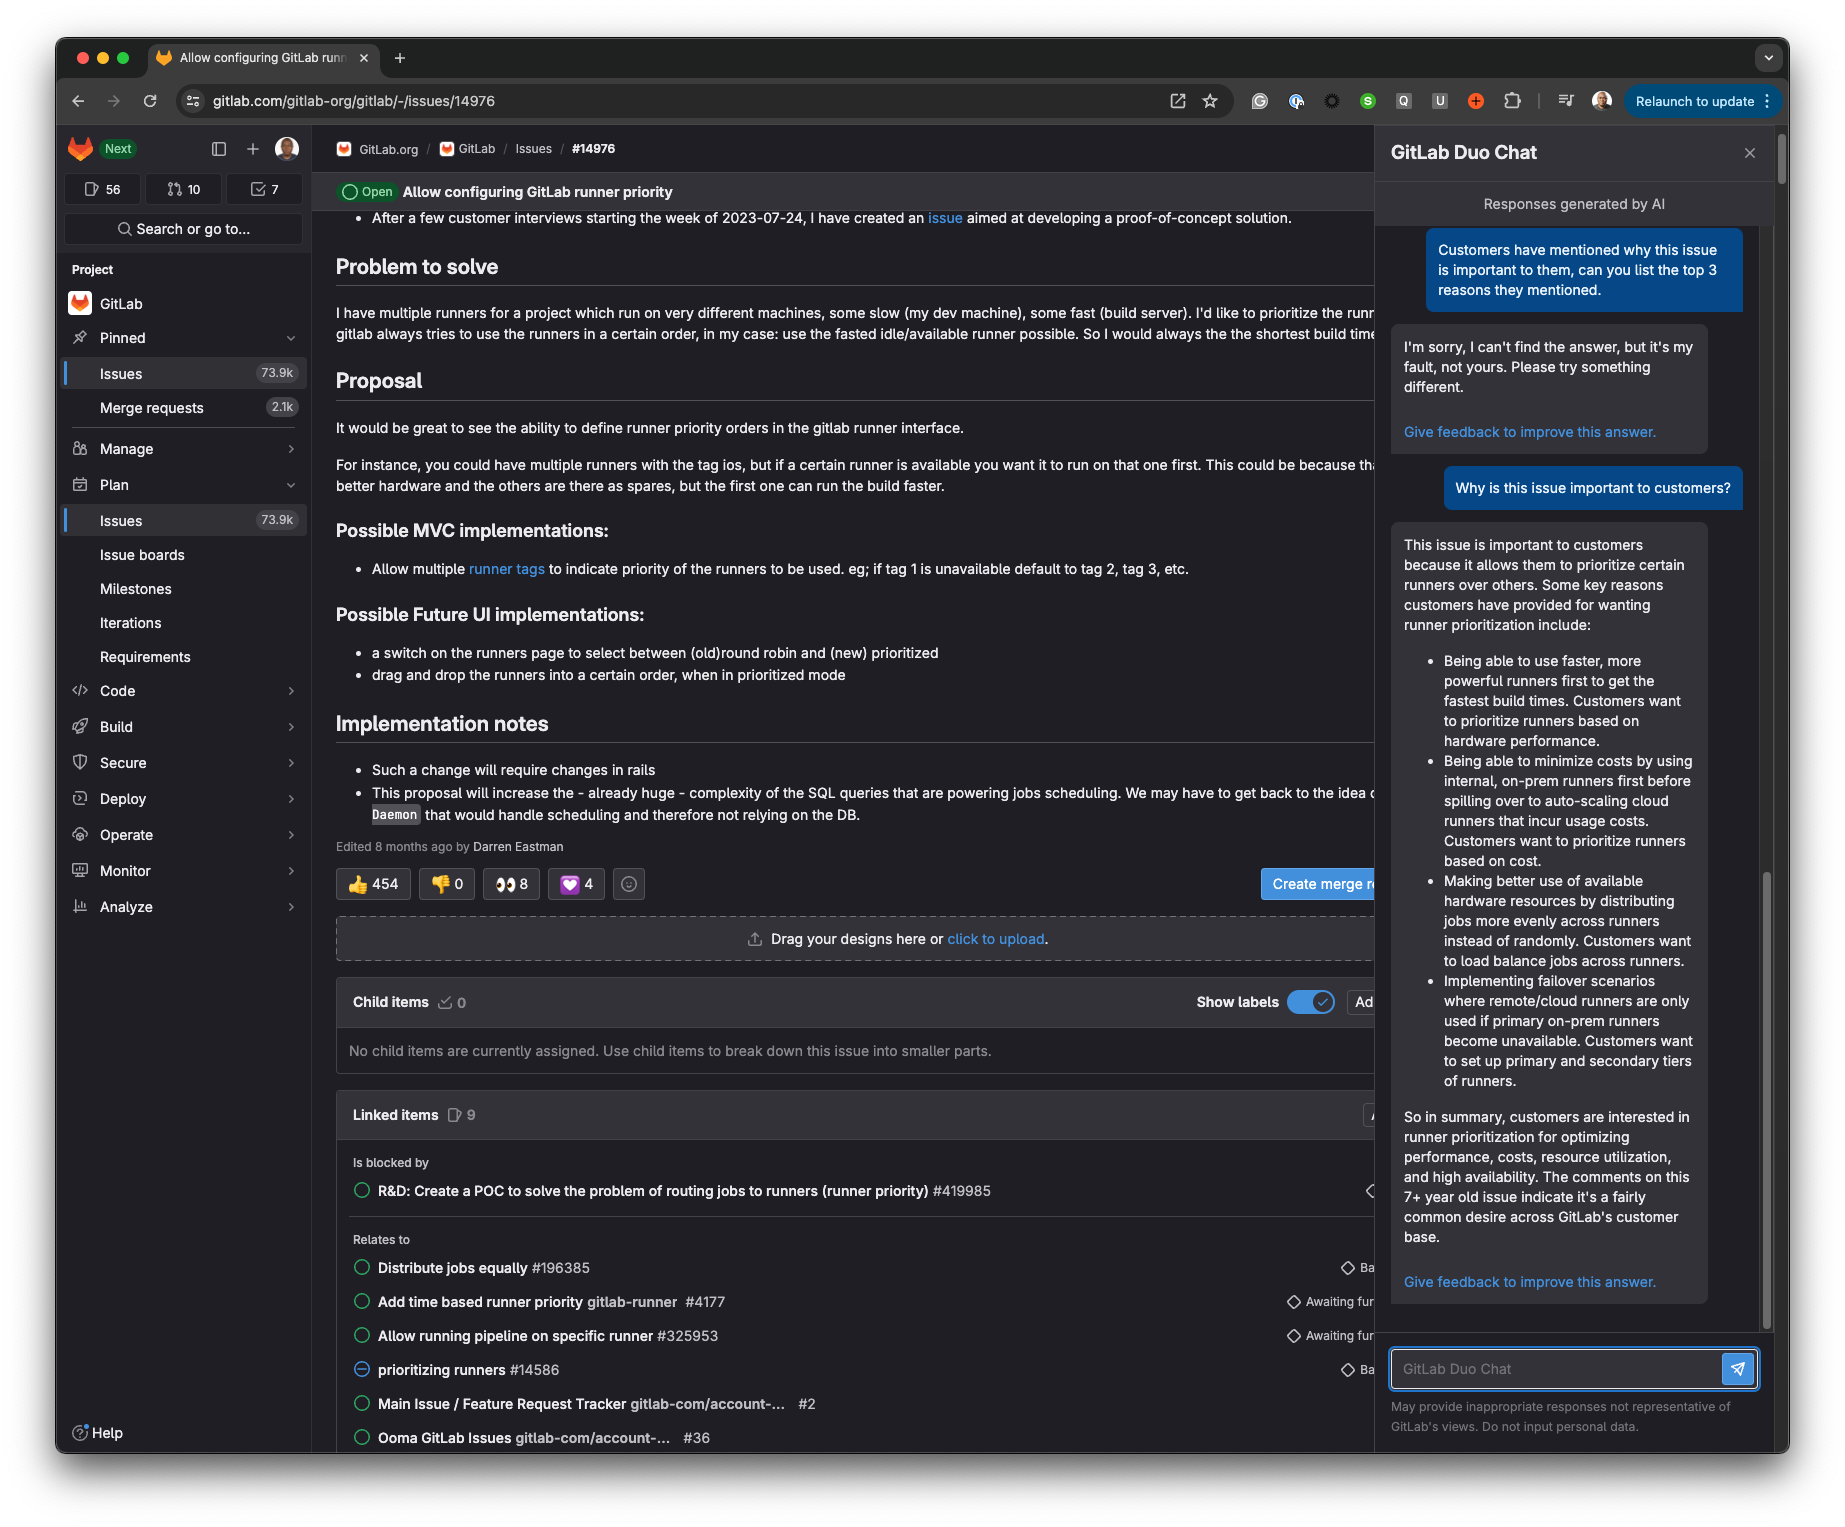
Task: Expand the Analyze section
Action: coord(184,907)
